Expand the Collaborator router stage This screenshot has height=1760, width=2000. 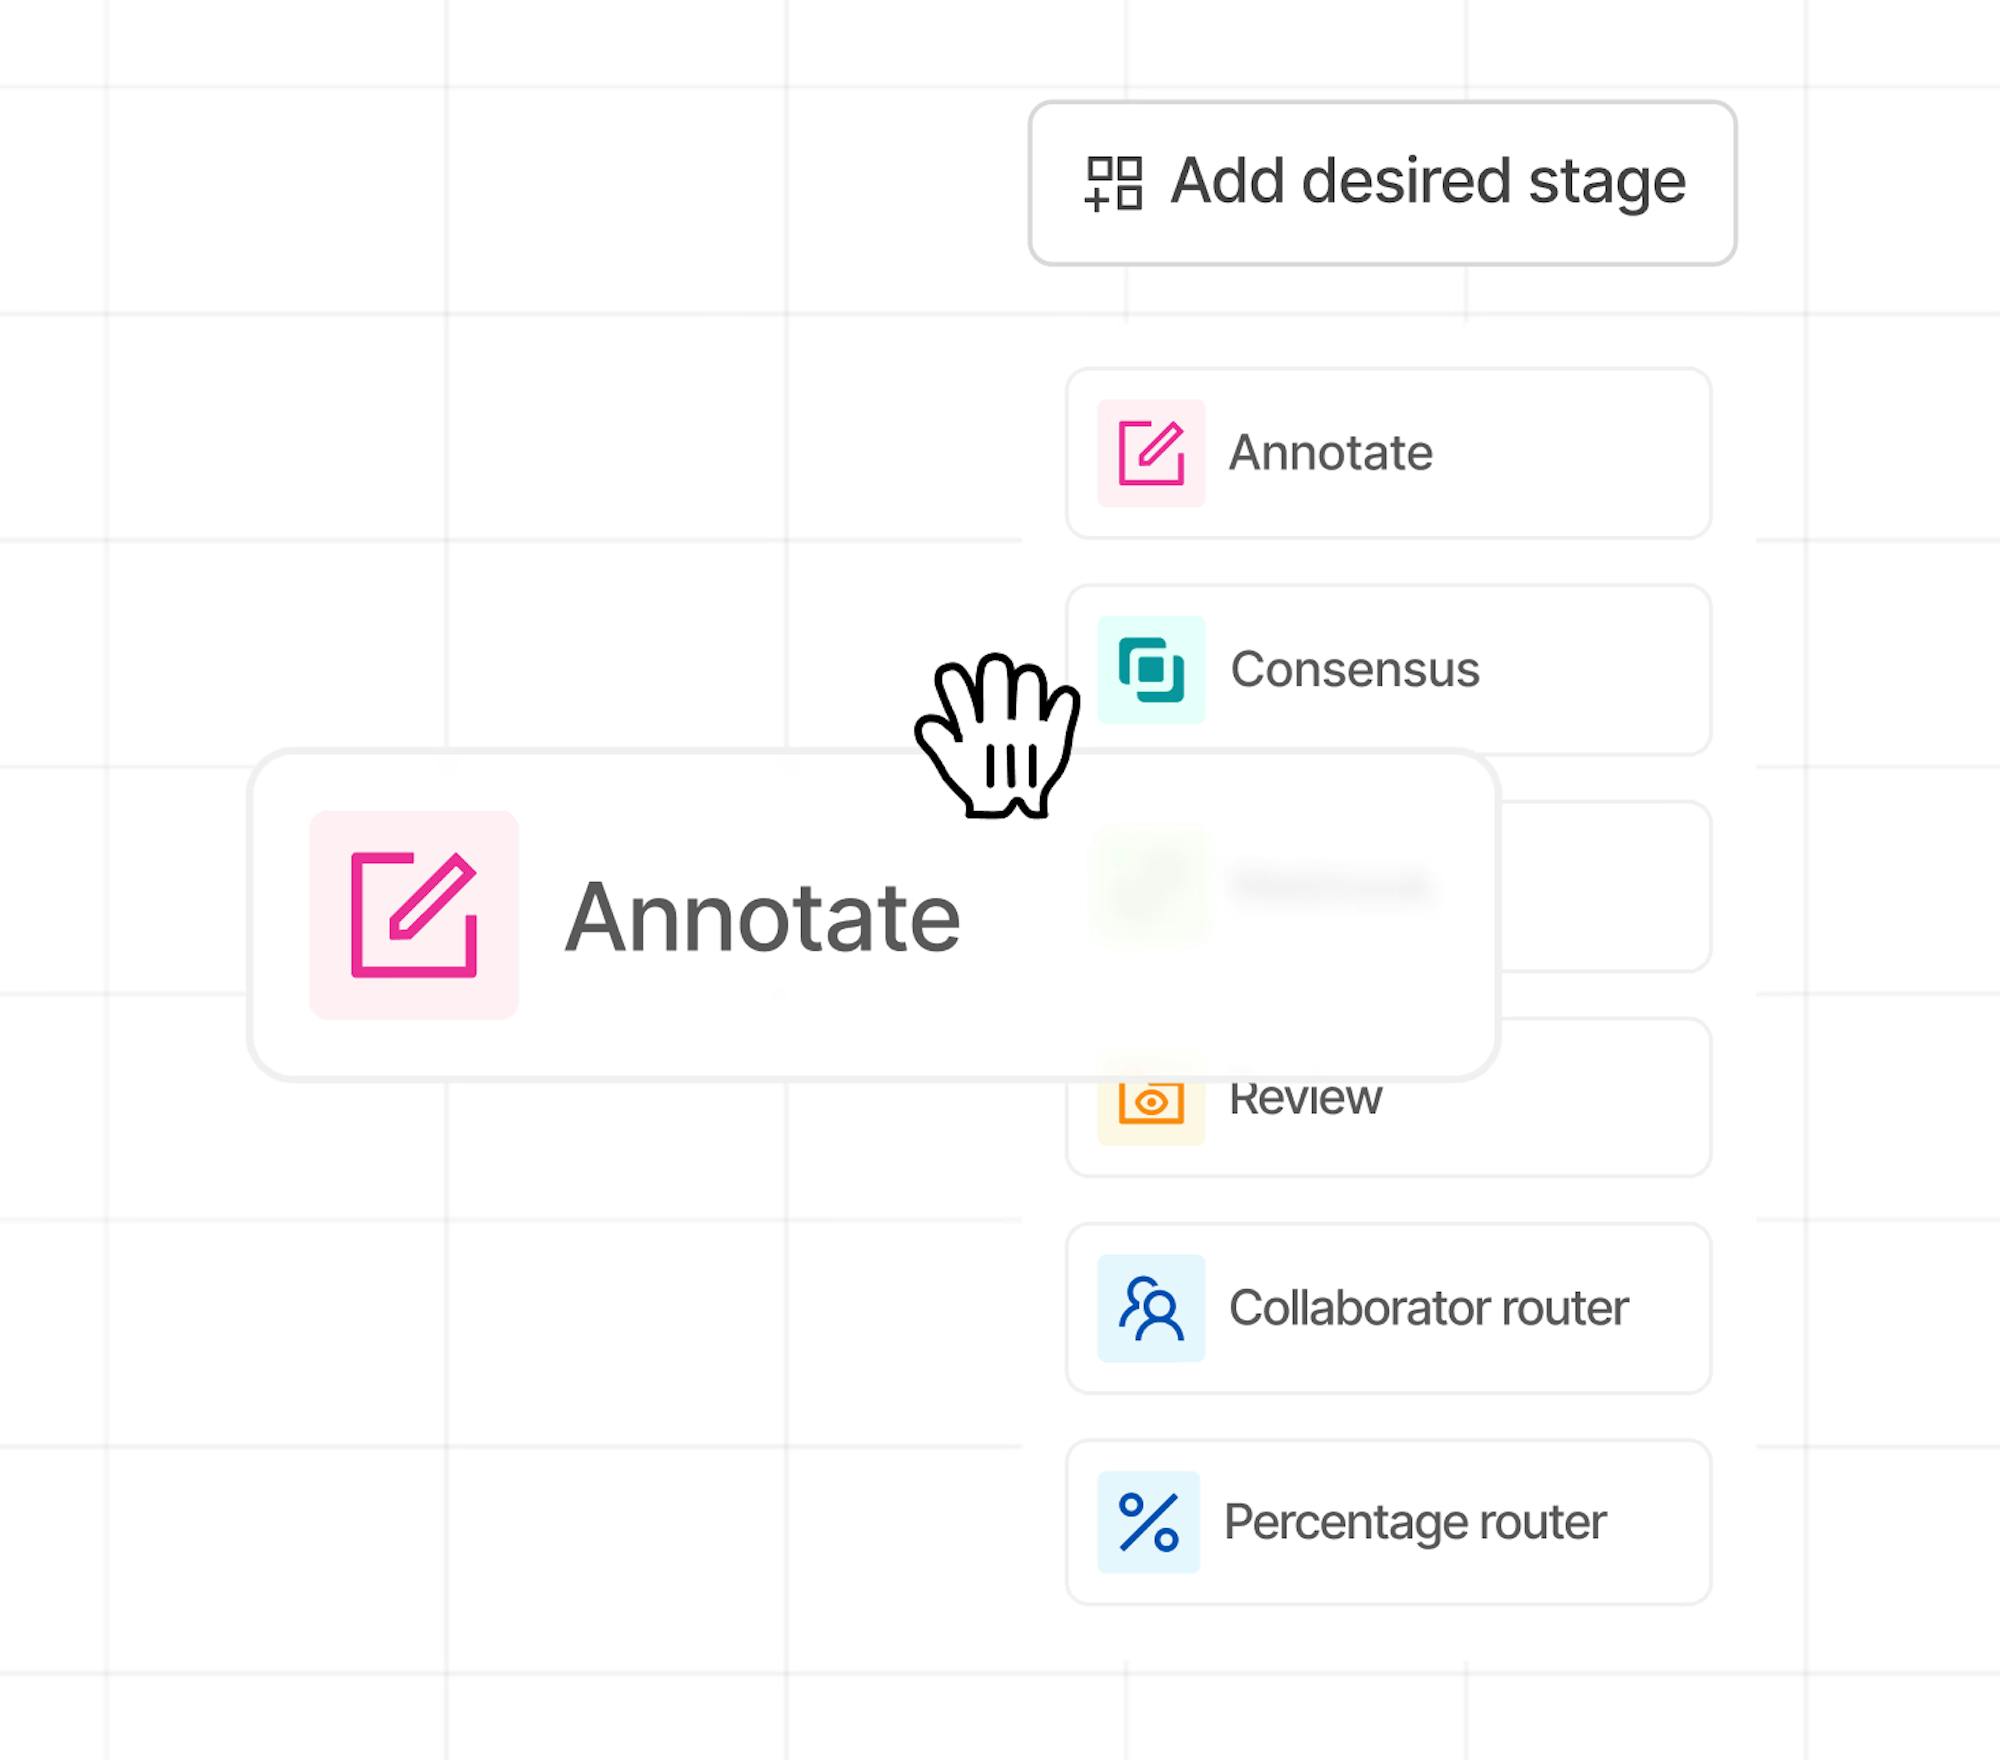1389,1308
